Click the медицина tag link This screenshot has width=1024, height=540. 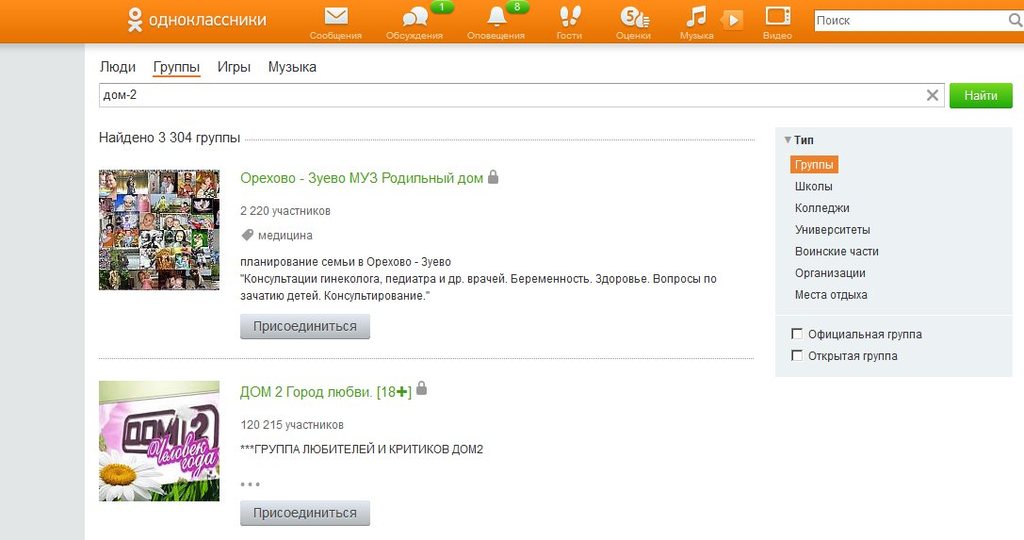pyautogui.click(x=285, y=235)
